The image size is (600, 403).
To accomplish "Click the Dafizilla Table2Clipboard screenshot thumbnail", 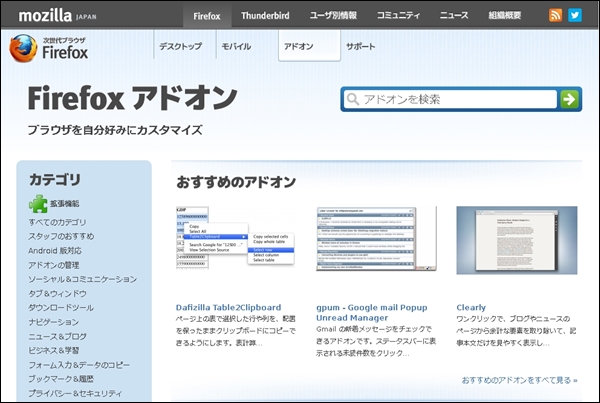I will 235,237.
